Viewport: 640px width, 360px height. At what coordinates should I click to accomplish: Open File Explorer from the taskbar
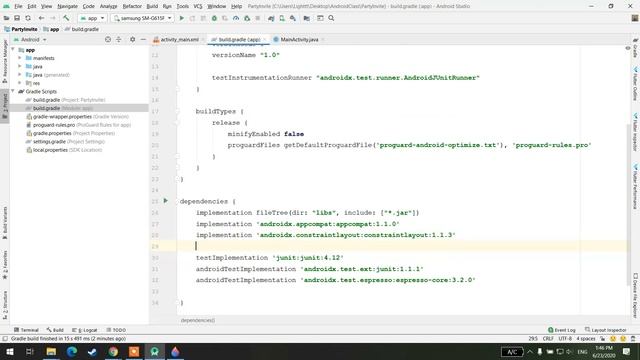pyautogui.click(x=51, y=351)
